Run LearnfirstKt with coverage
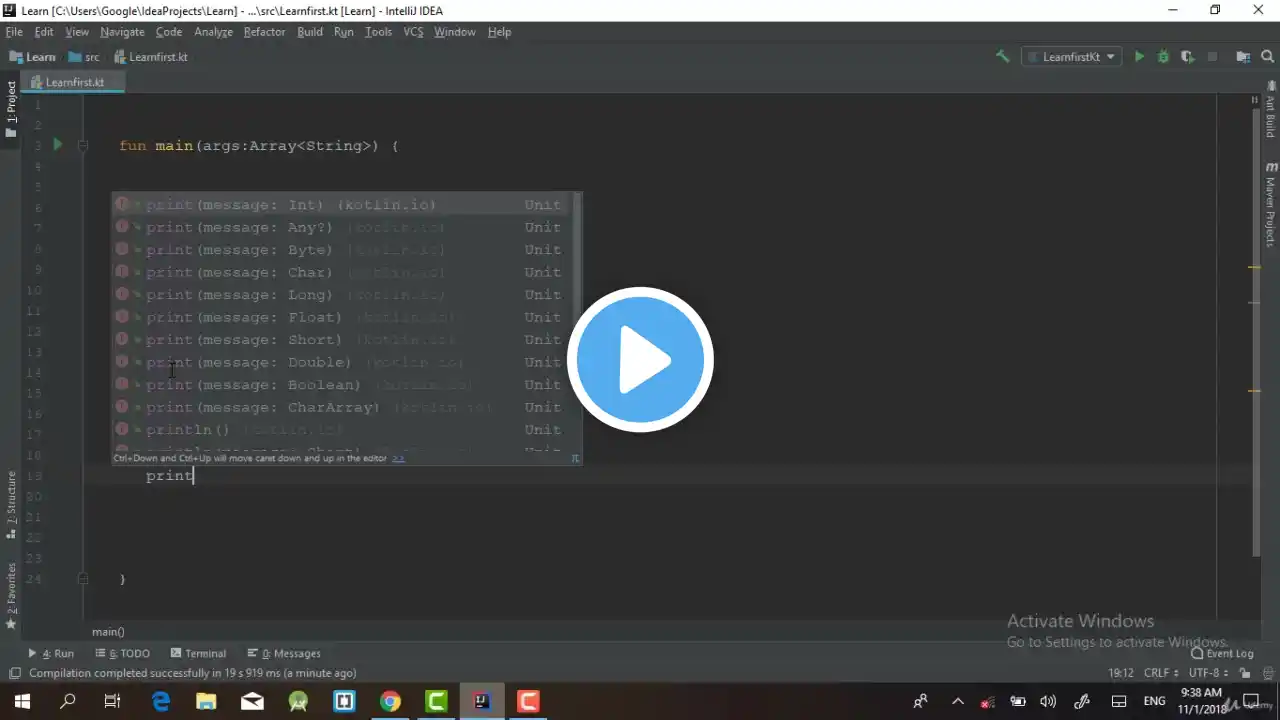This screenshot has width=1280, height=720. [x=1187, y=57]
